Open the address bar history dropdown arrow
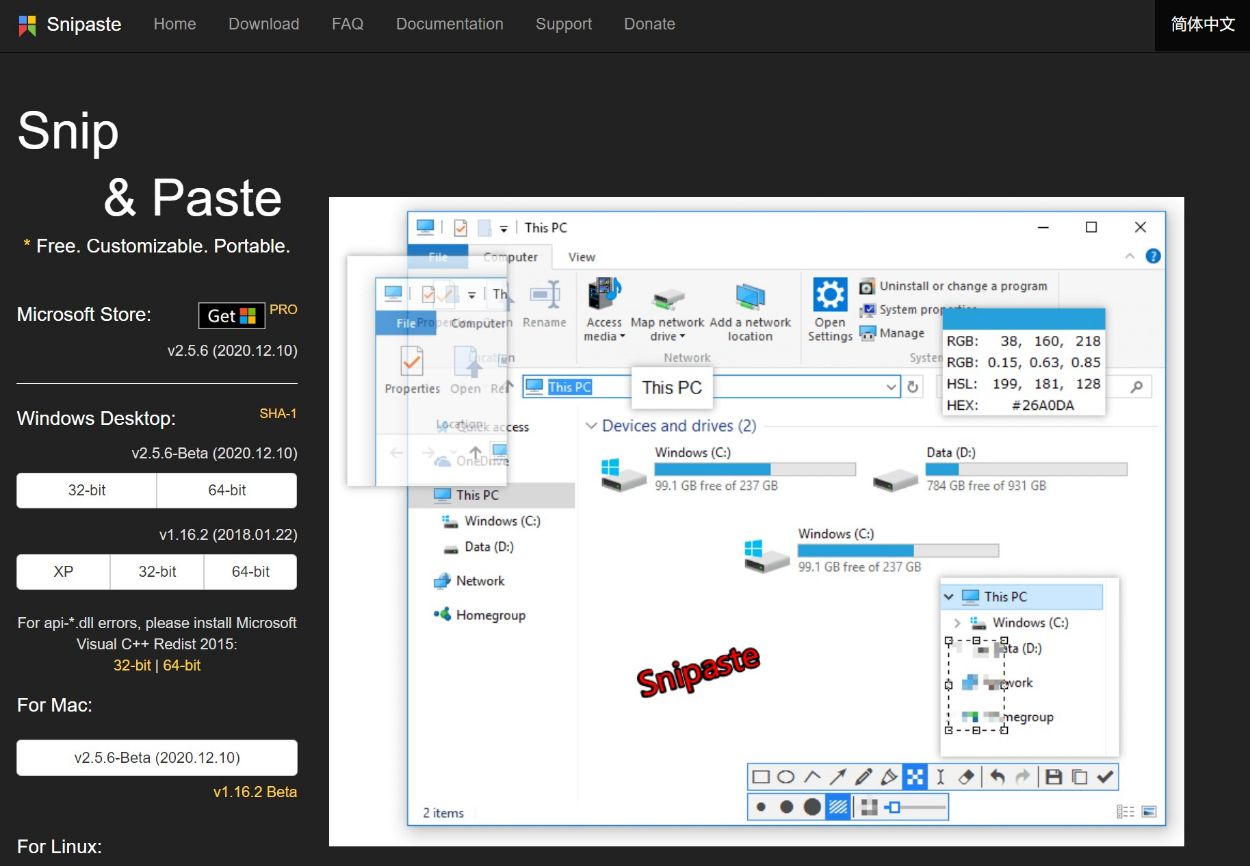The width and height of the screenshot is (1250, 866). coord(892,387)
